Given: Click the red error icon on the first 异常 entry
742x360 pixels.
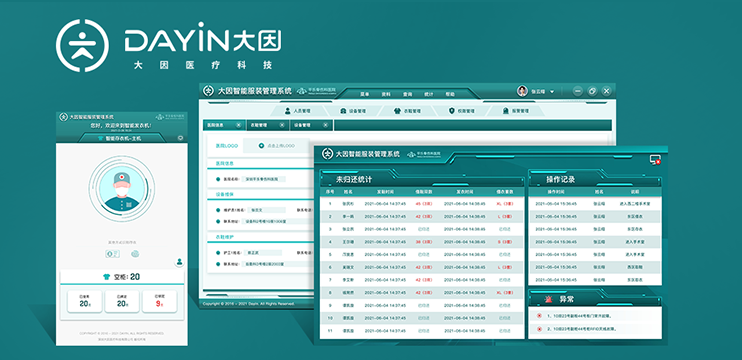Looking at the screenshot, I should [x=539, y=316].
